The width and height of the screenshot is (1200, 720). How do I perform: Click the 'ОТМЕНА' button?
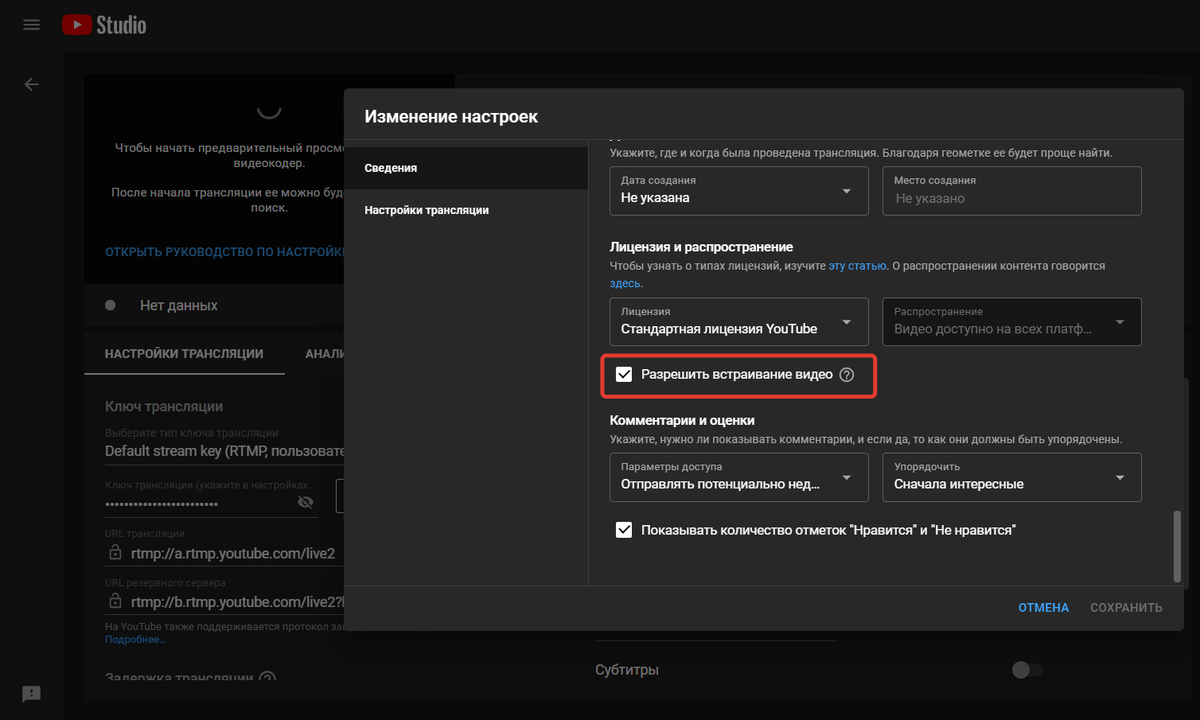(1043, 607)
